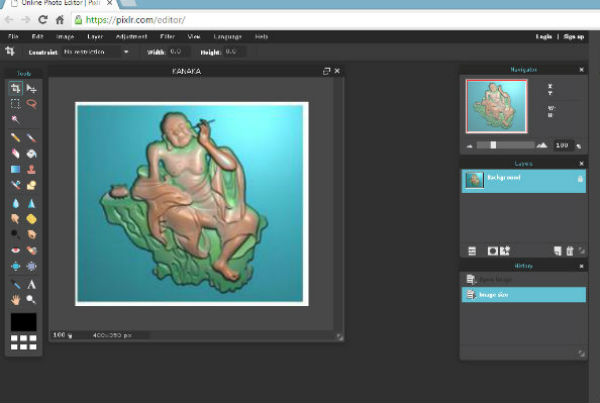
Task: Open layer styles in Layers panel
Action: (505, 251)
